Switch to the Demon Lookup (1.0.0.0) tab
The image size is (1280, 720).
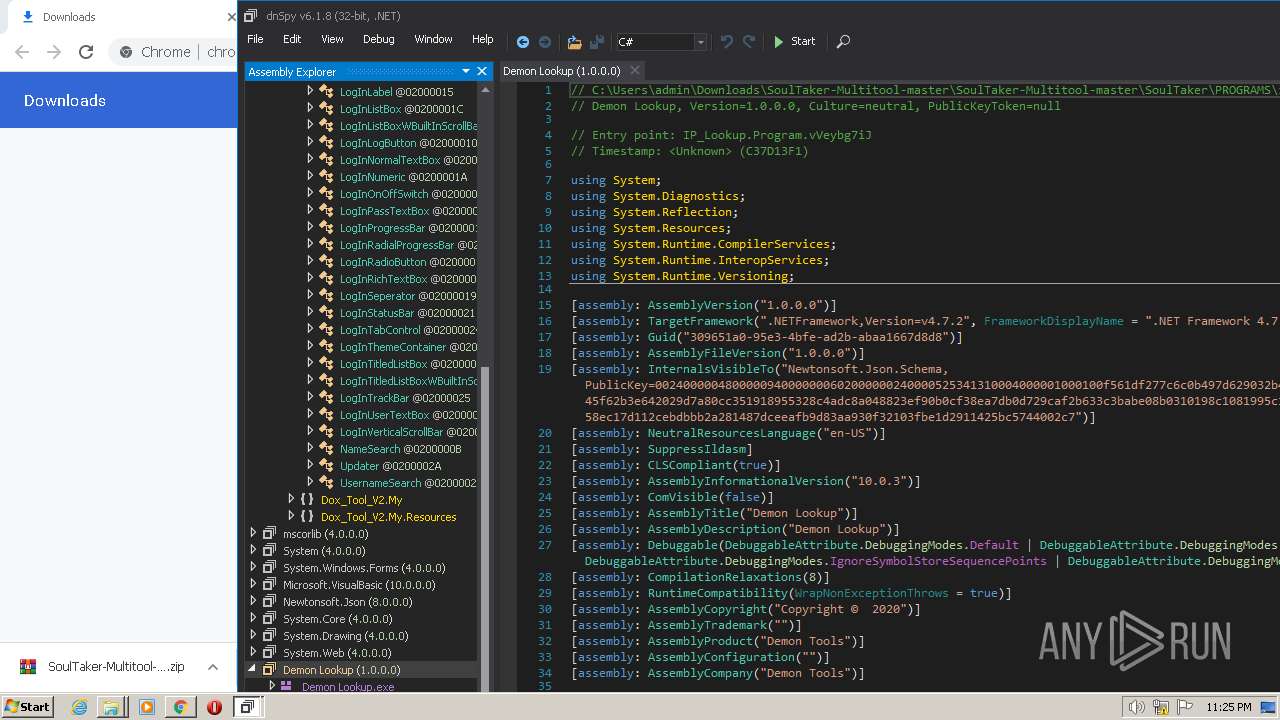tap(562, 71)
